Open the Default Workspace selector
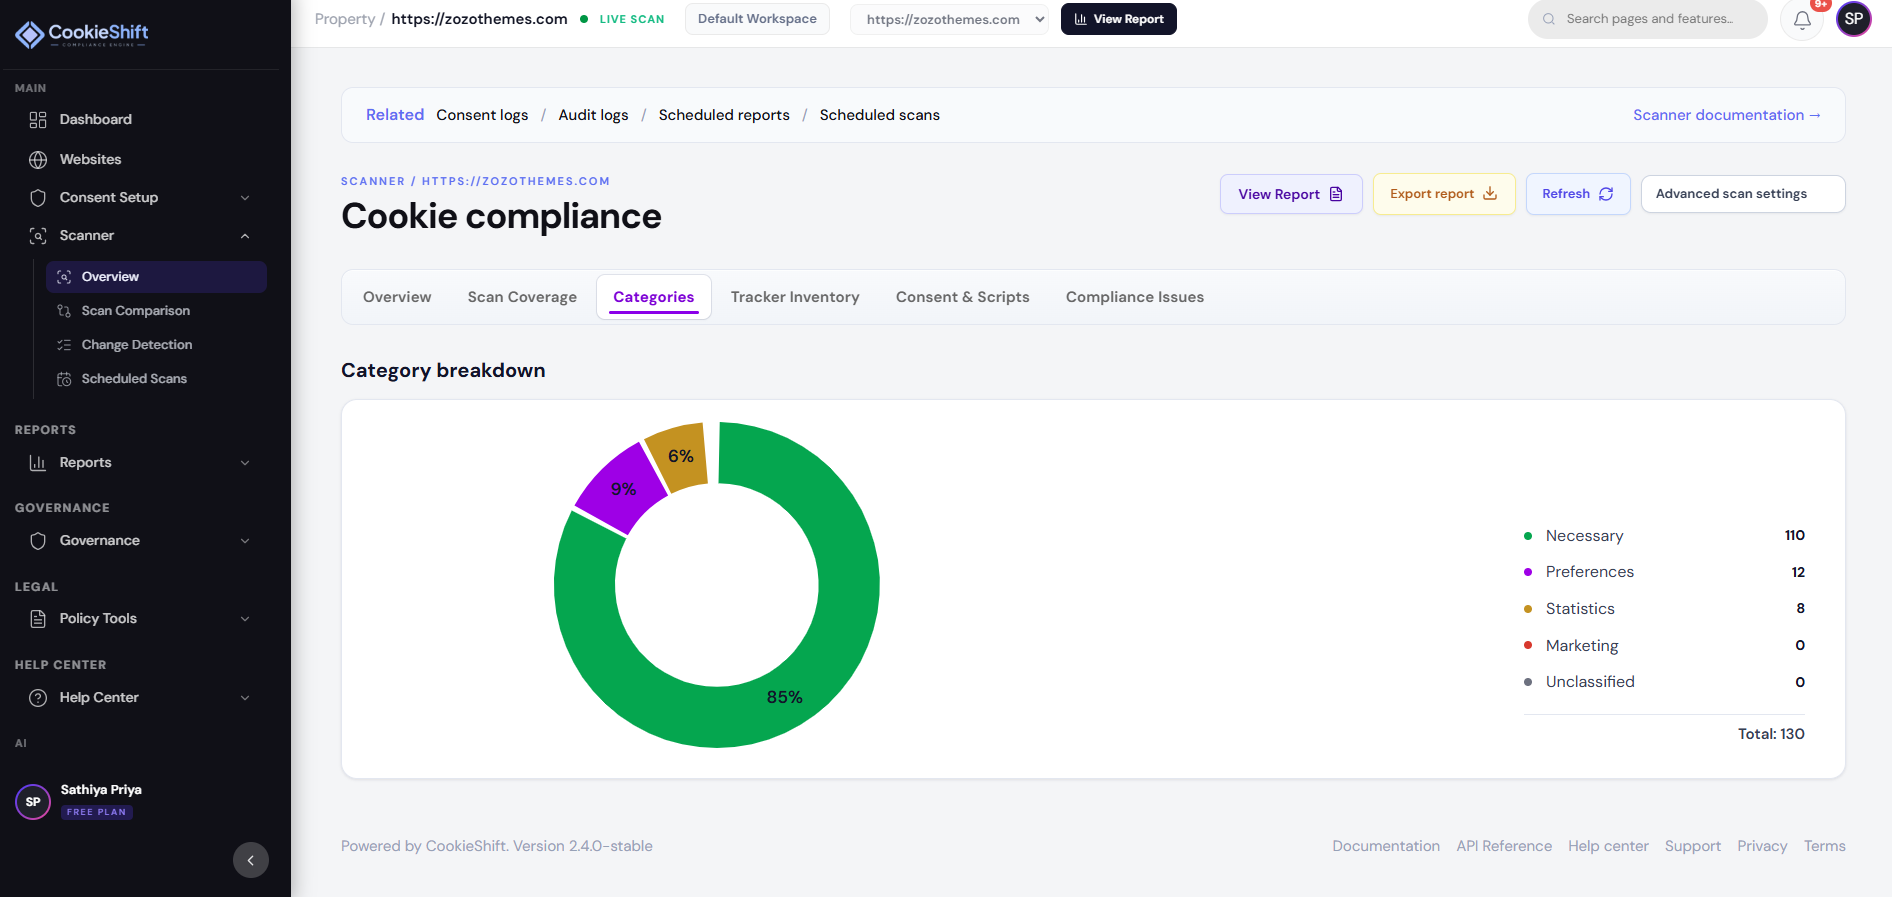Screen dimensions: 1892x897 pos(757,19)
